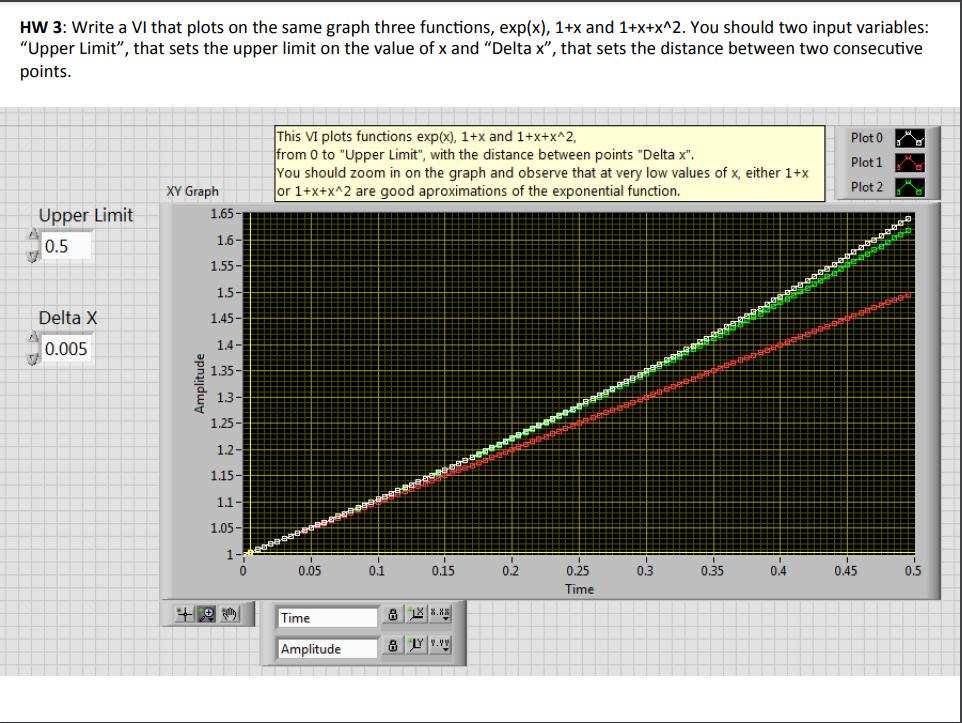This screenshot has width=962, height=723.
Task: Click the Plot 0 label in the legend
Action: click(x=866, y=137)
